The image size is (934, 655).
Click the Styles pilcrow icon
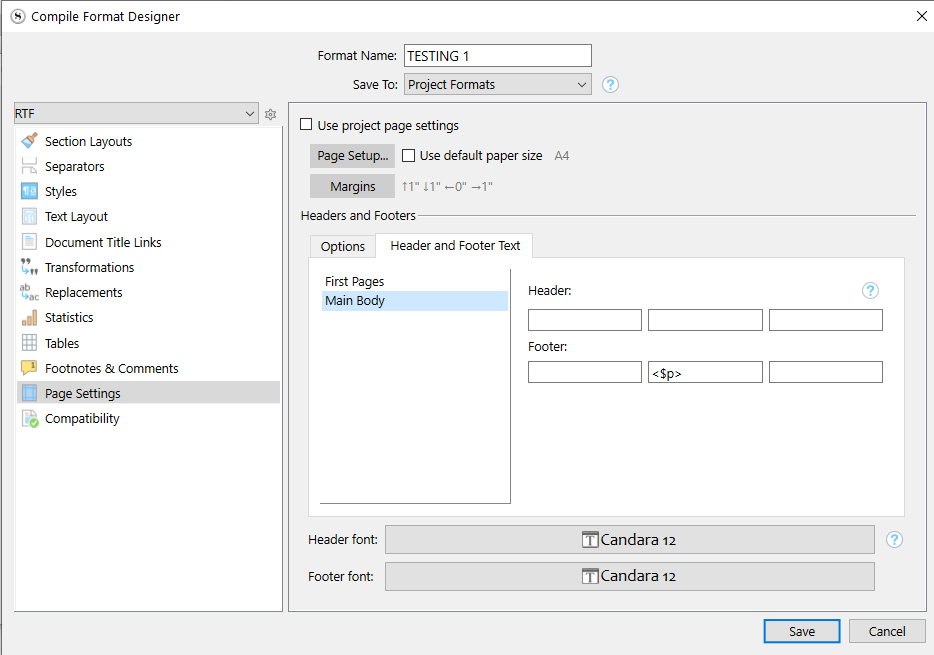point(29,191)
